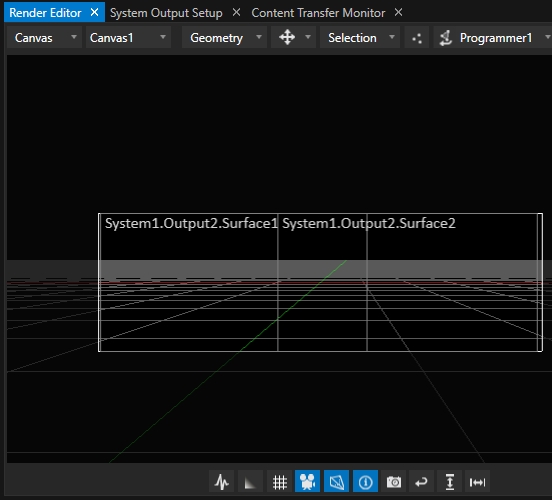Select System1.Output2.Surface1 in the viewport
This screenshot has height=500, width=552.
188,282
